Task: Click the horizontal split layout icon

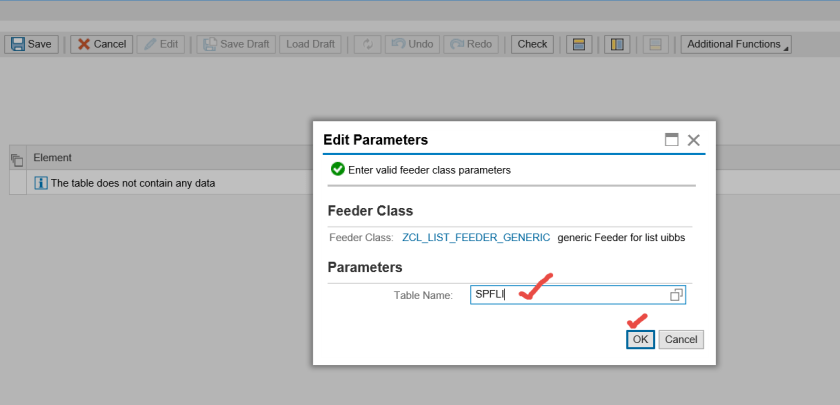Action: [577, 44]
